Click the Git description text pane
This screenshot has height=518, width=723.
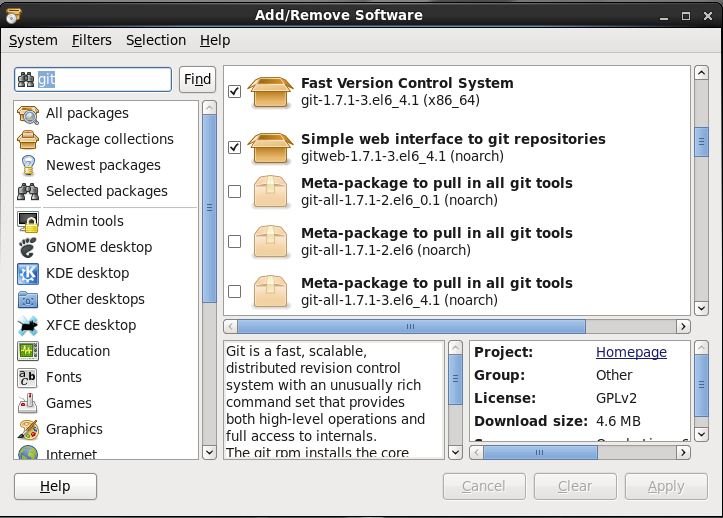(x=334, y=400)
